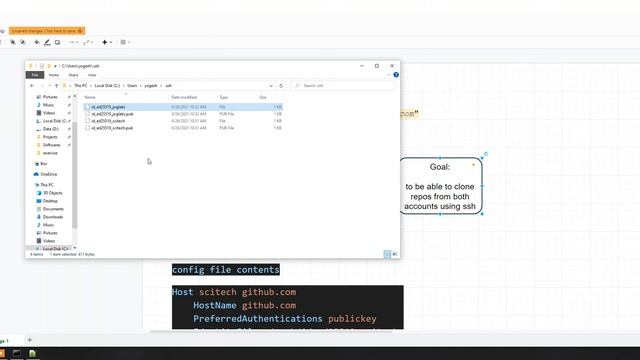This screenshot has width=640, height=360.
Task: Open Softwares folder in Quick access
Action: pyautogui.click(x=51, y=145)
